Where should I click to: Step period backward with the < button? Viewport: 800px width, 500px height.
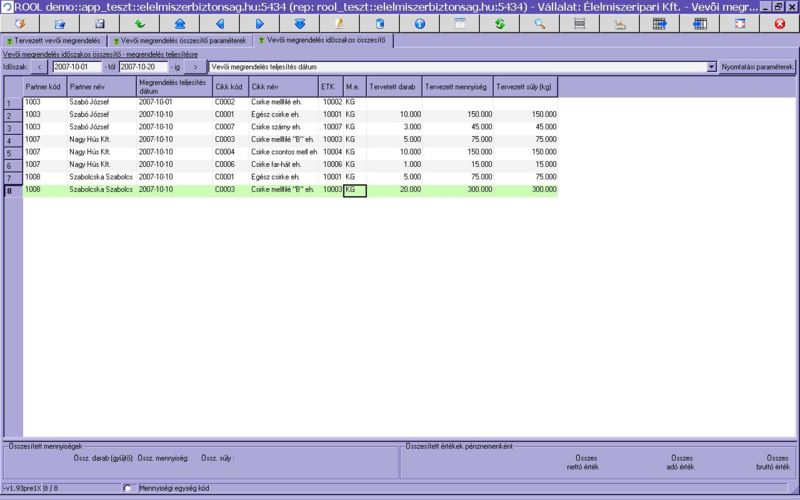[x=39, y=67]
